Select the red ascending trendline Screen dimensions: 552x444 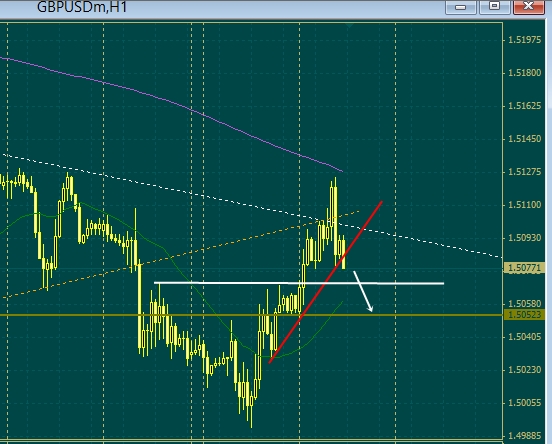(x=326, y=282)
